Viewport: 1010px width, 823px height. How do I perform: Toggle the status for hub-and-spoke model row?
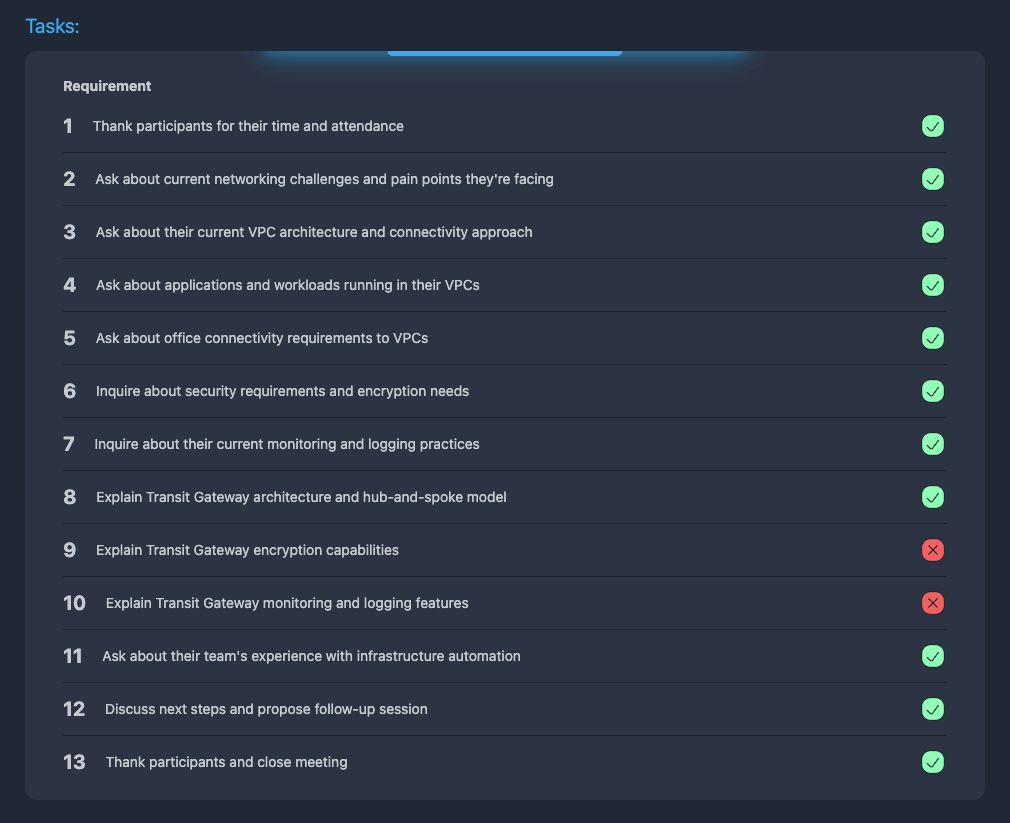(932, 497)
